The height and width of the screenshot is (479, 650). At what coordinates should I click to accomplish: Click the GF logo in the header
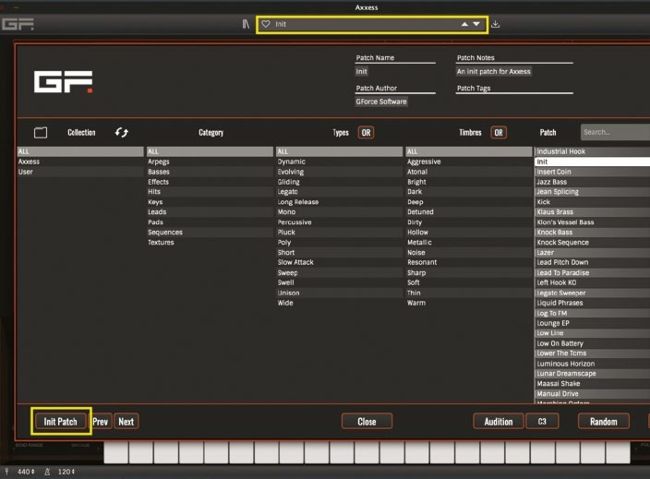tap(63, 82)
